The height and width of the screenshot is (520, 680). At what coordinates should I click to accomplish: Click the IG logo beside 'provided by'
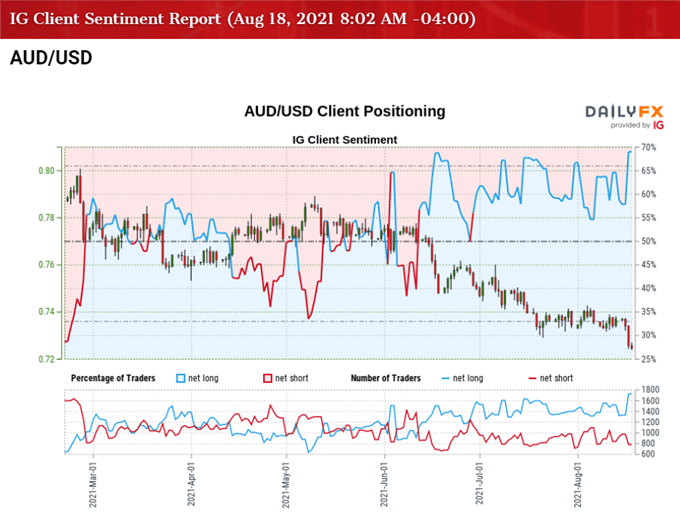pos(658,125)
